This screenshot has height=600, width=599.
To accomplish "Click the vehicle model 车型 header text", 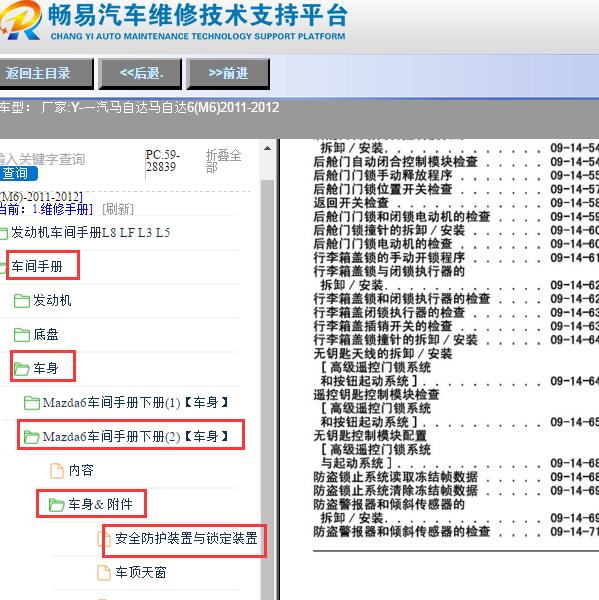I will click(140, 108).
